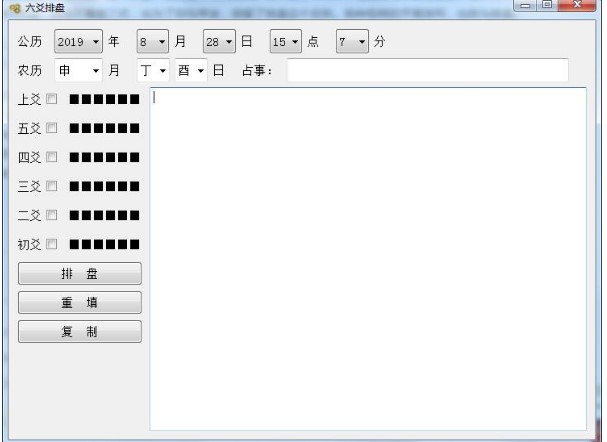Click the 五爻 solid line graphic
This screenshot has height=442, width=607.
pyautogui.click(x=105, y=128)
